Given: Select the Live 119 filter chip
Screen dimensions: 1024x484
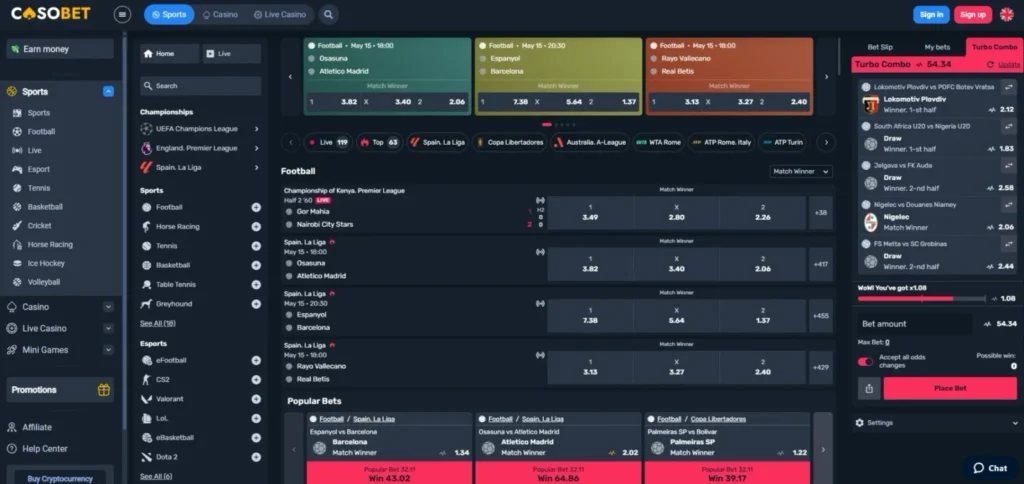Looking at the screenshot, I should (328, 142).
